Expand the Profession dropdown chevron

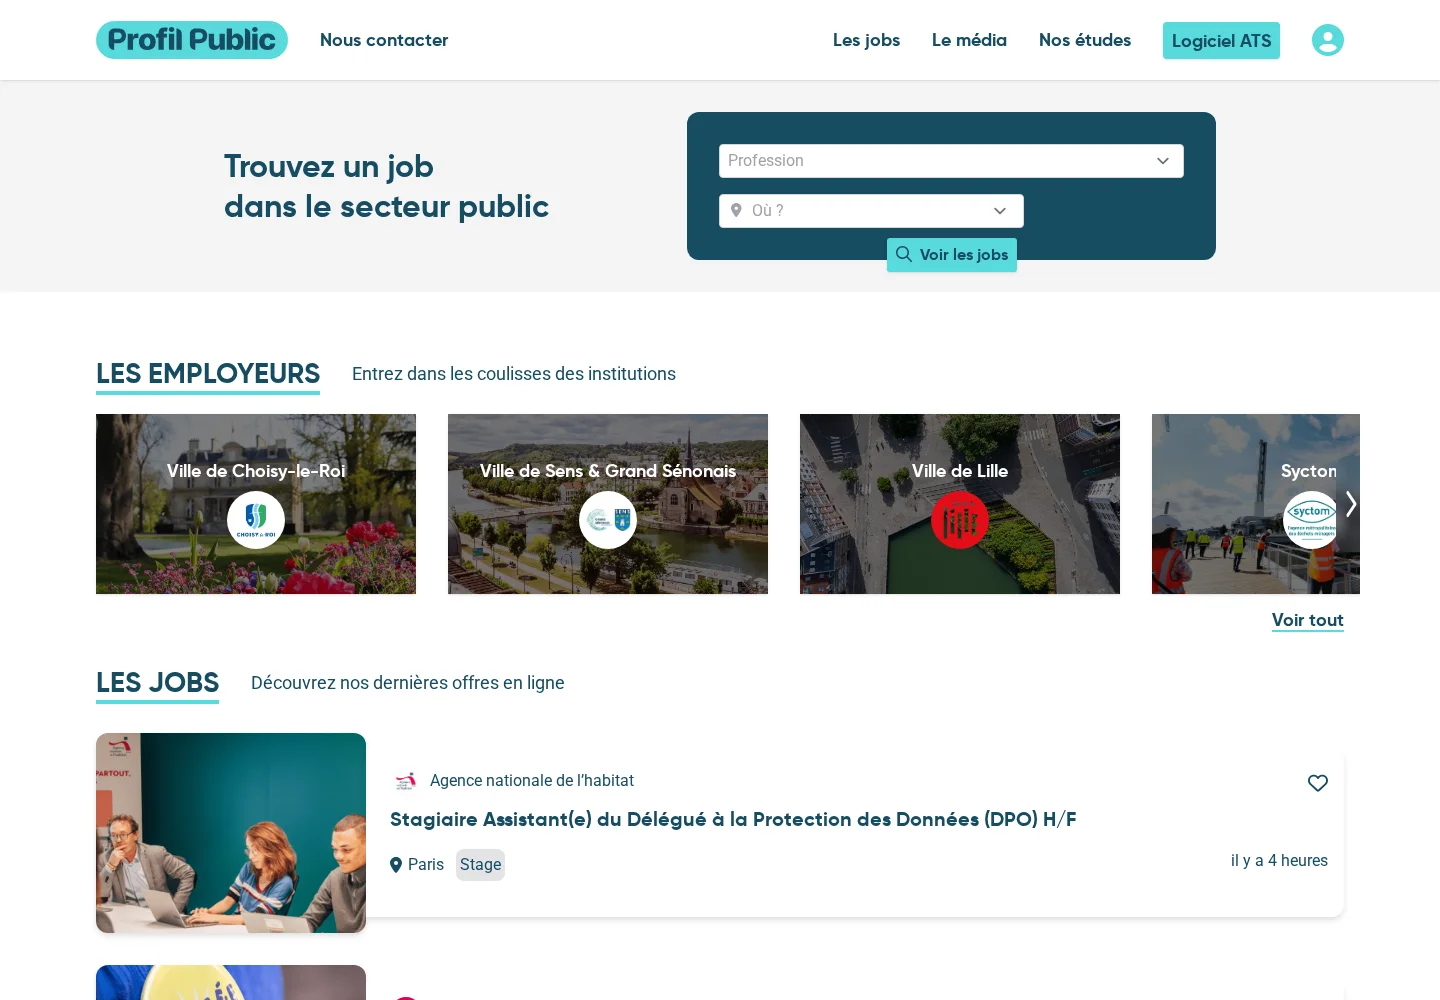1163,161
